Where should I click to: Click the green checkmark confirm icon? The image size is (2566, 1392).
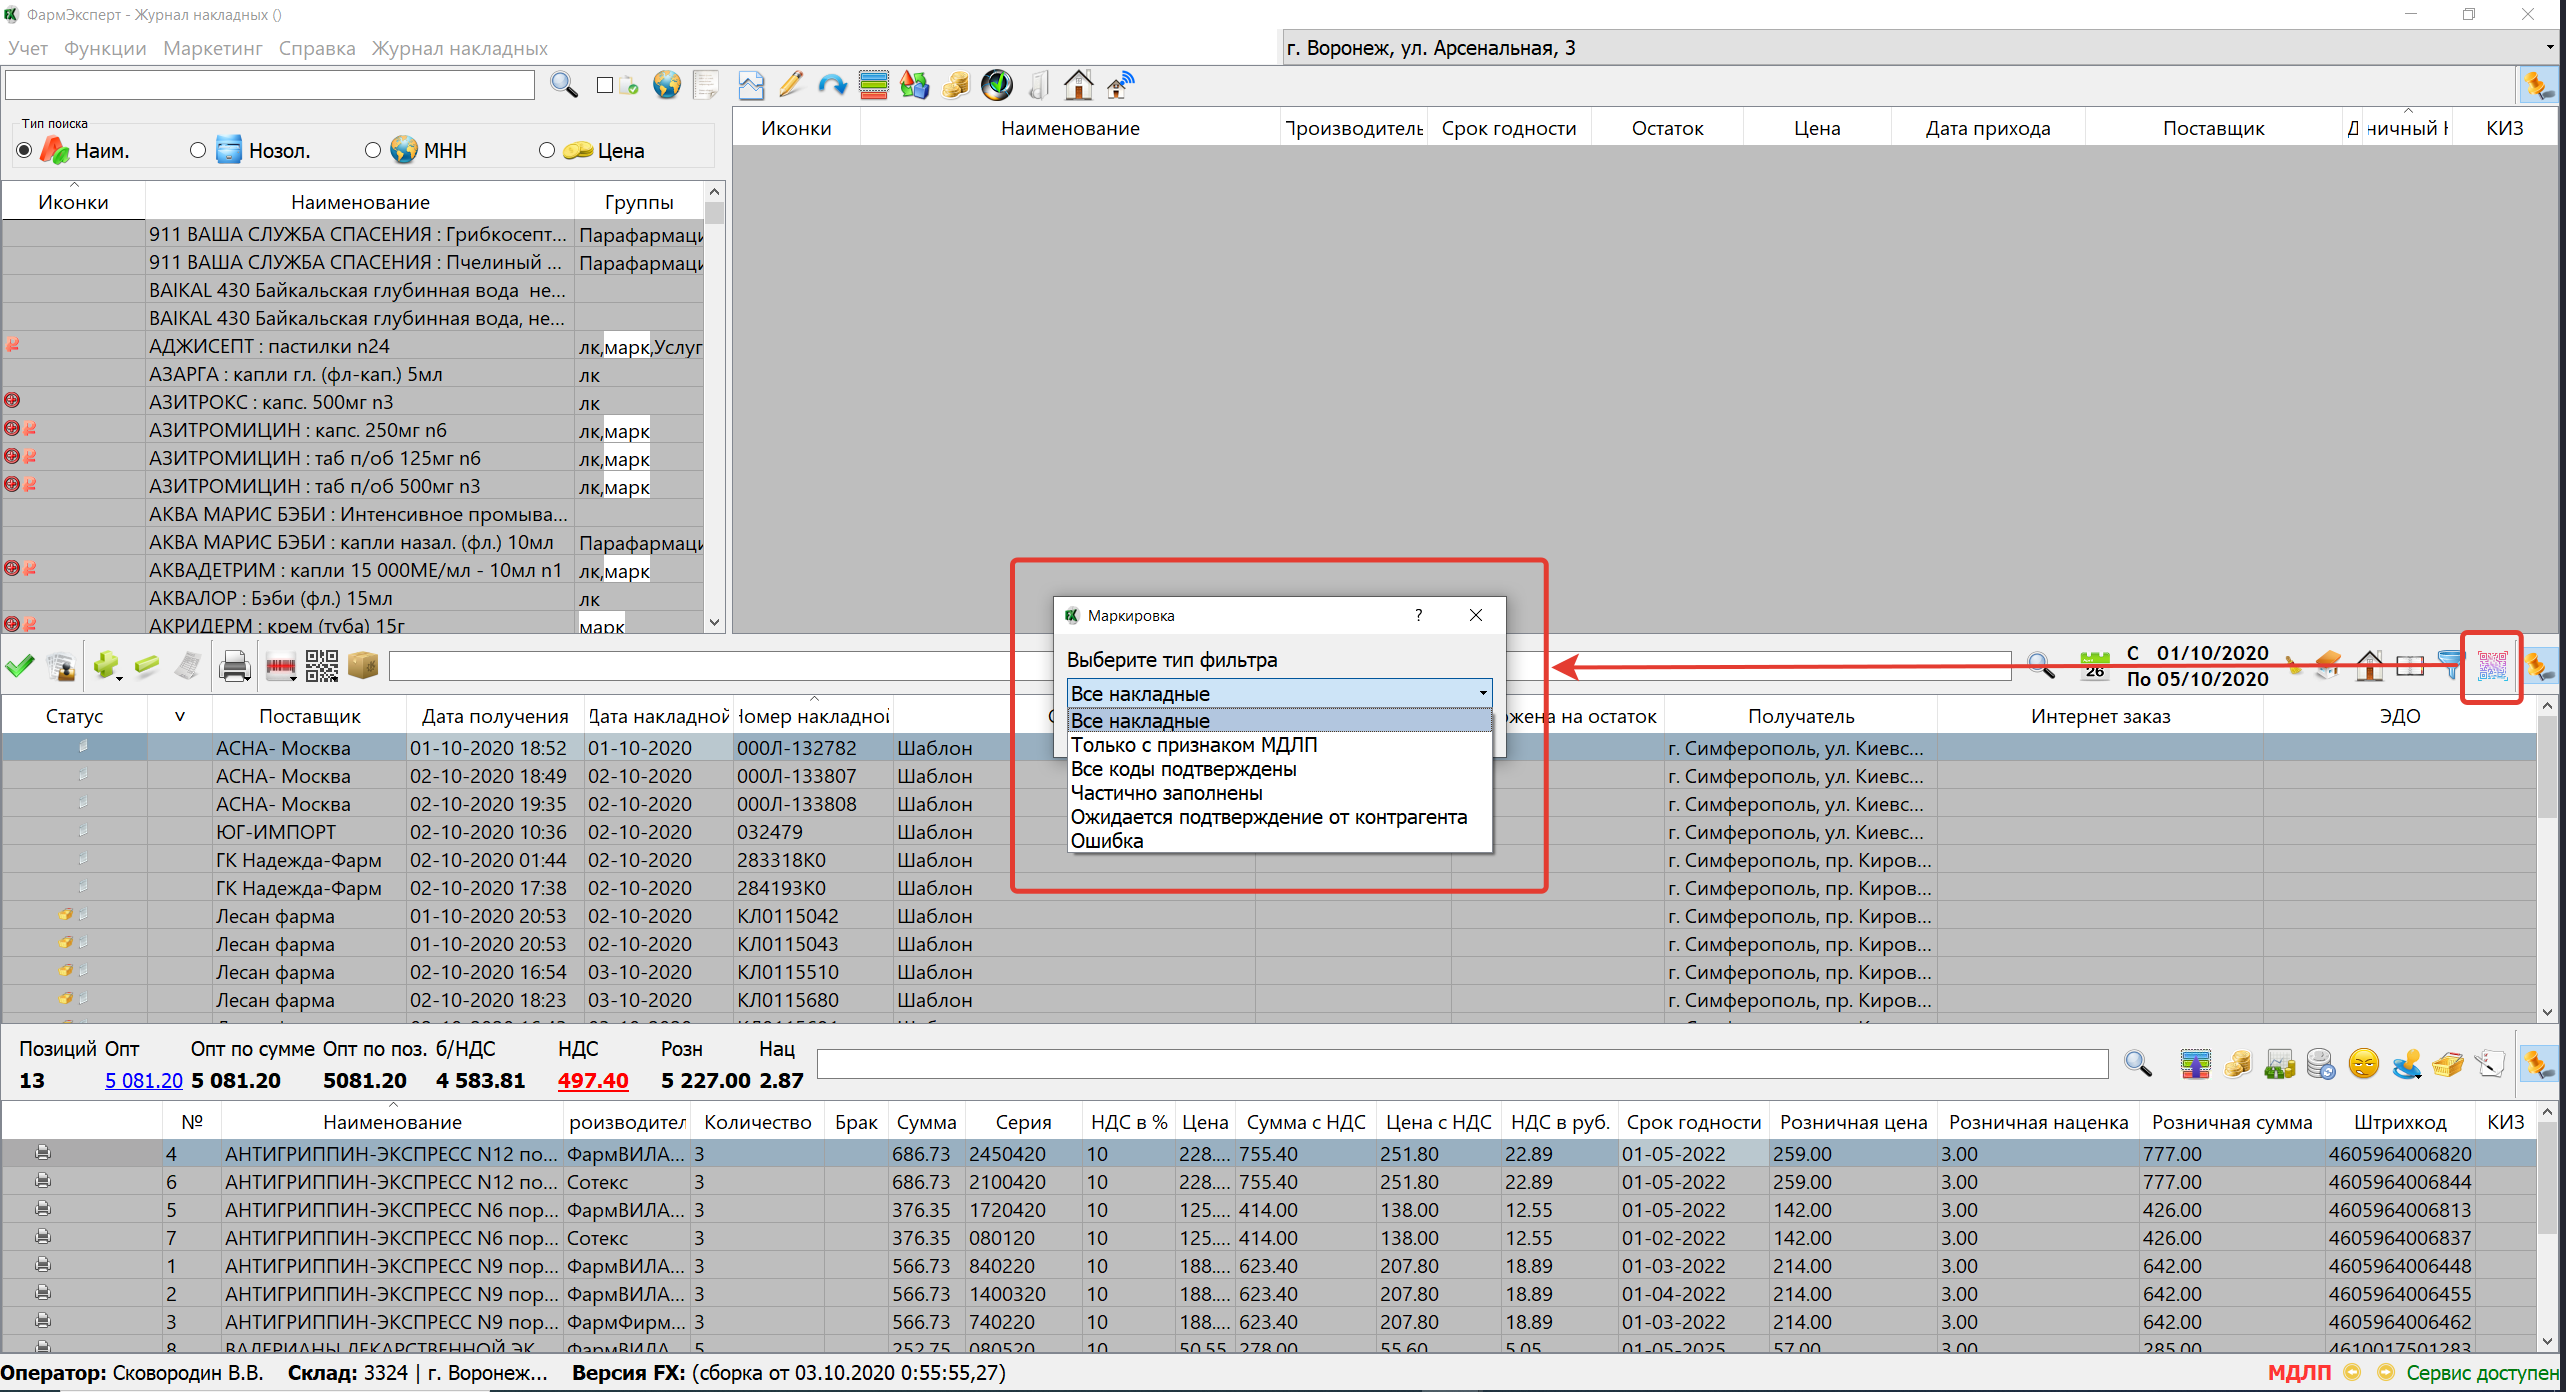tap(20, 666)
